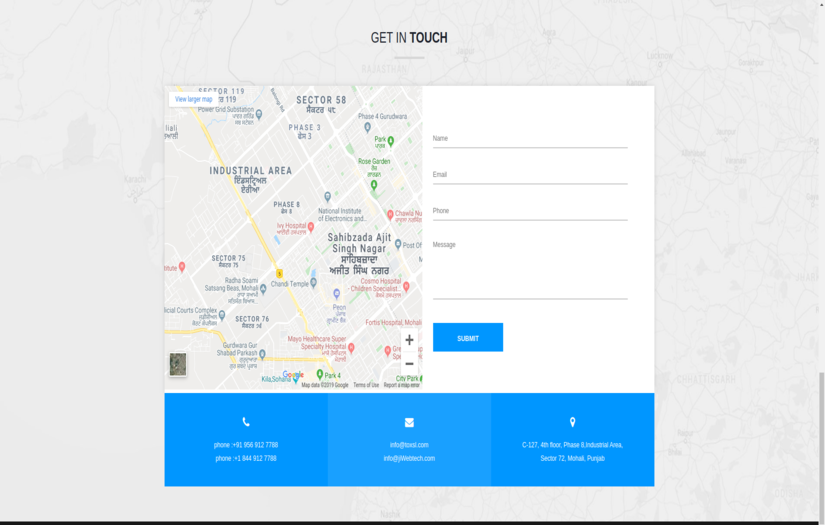This screenshot has height=525, width=825.
Task: Click the info@jiWebtech.com email address
Action: click(x=409, y=458)
